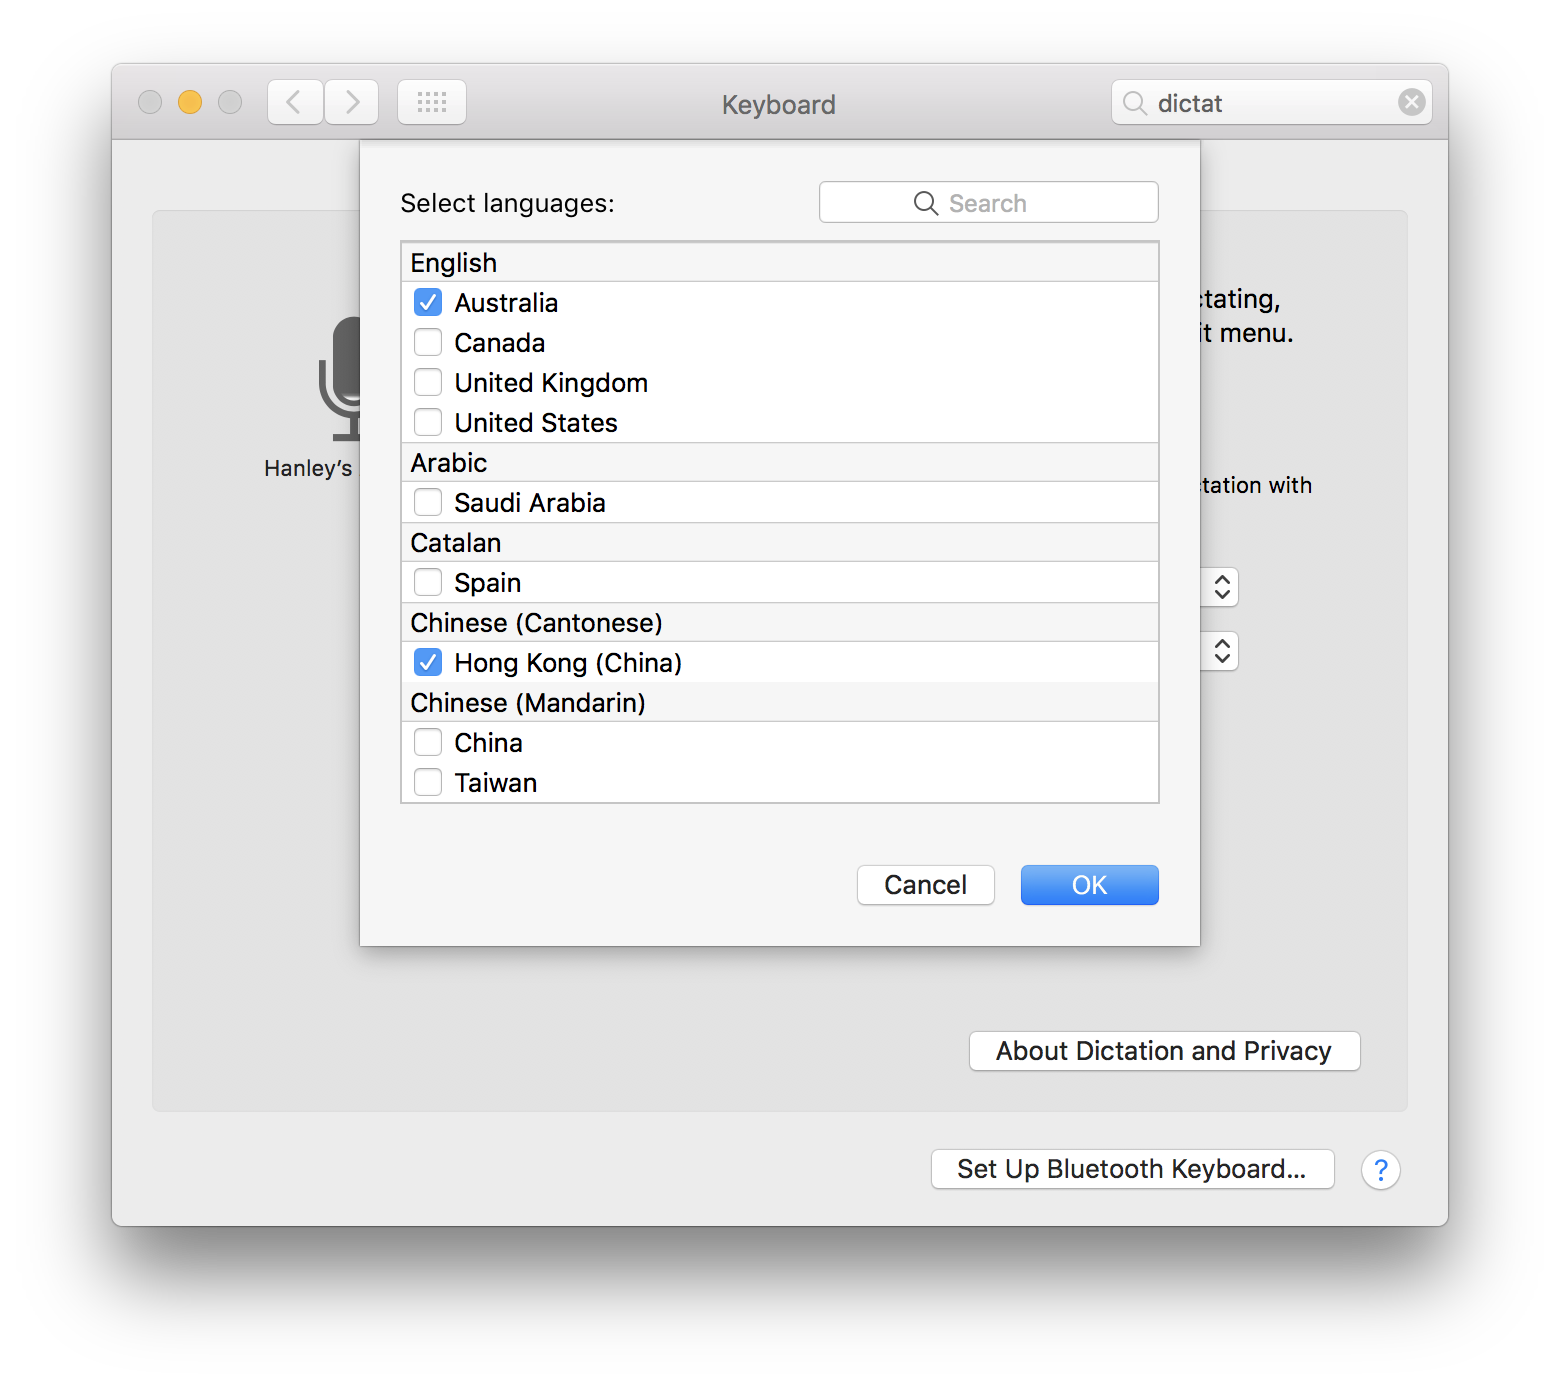Disable Hong Kong (China) Cantonese
The height and width of the screenshot is (1386, 1560).
(x=427, y=662)
